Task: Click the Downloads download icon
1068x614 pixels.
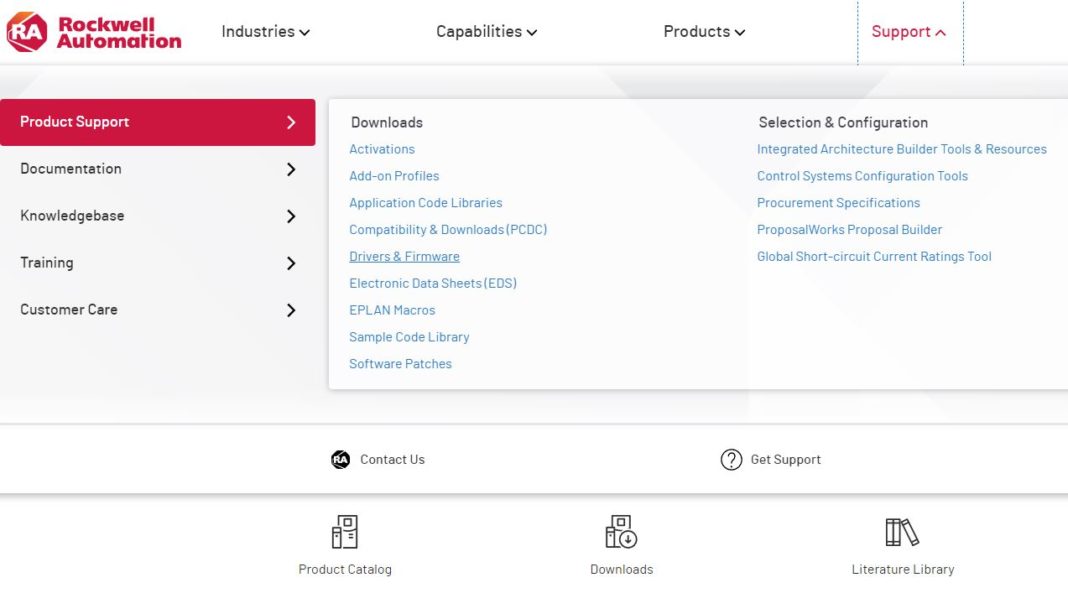Action: [621, 531]
